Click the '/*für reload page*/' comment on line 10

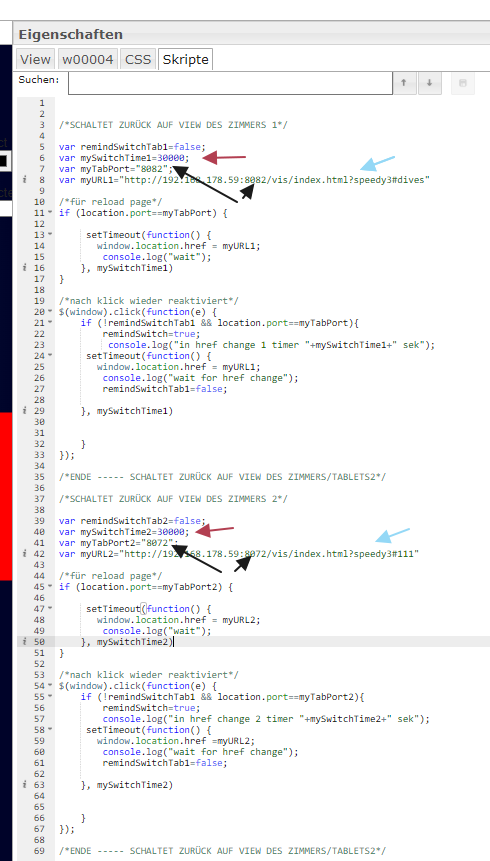(x=111, y=202)
